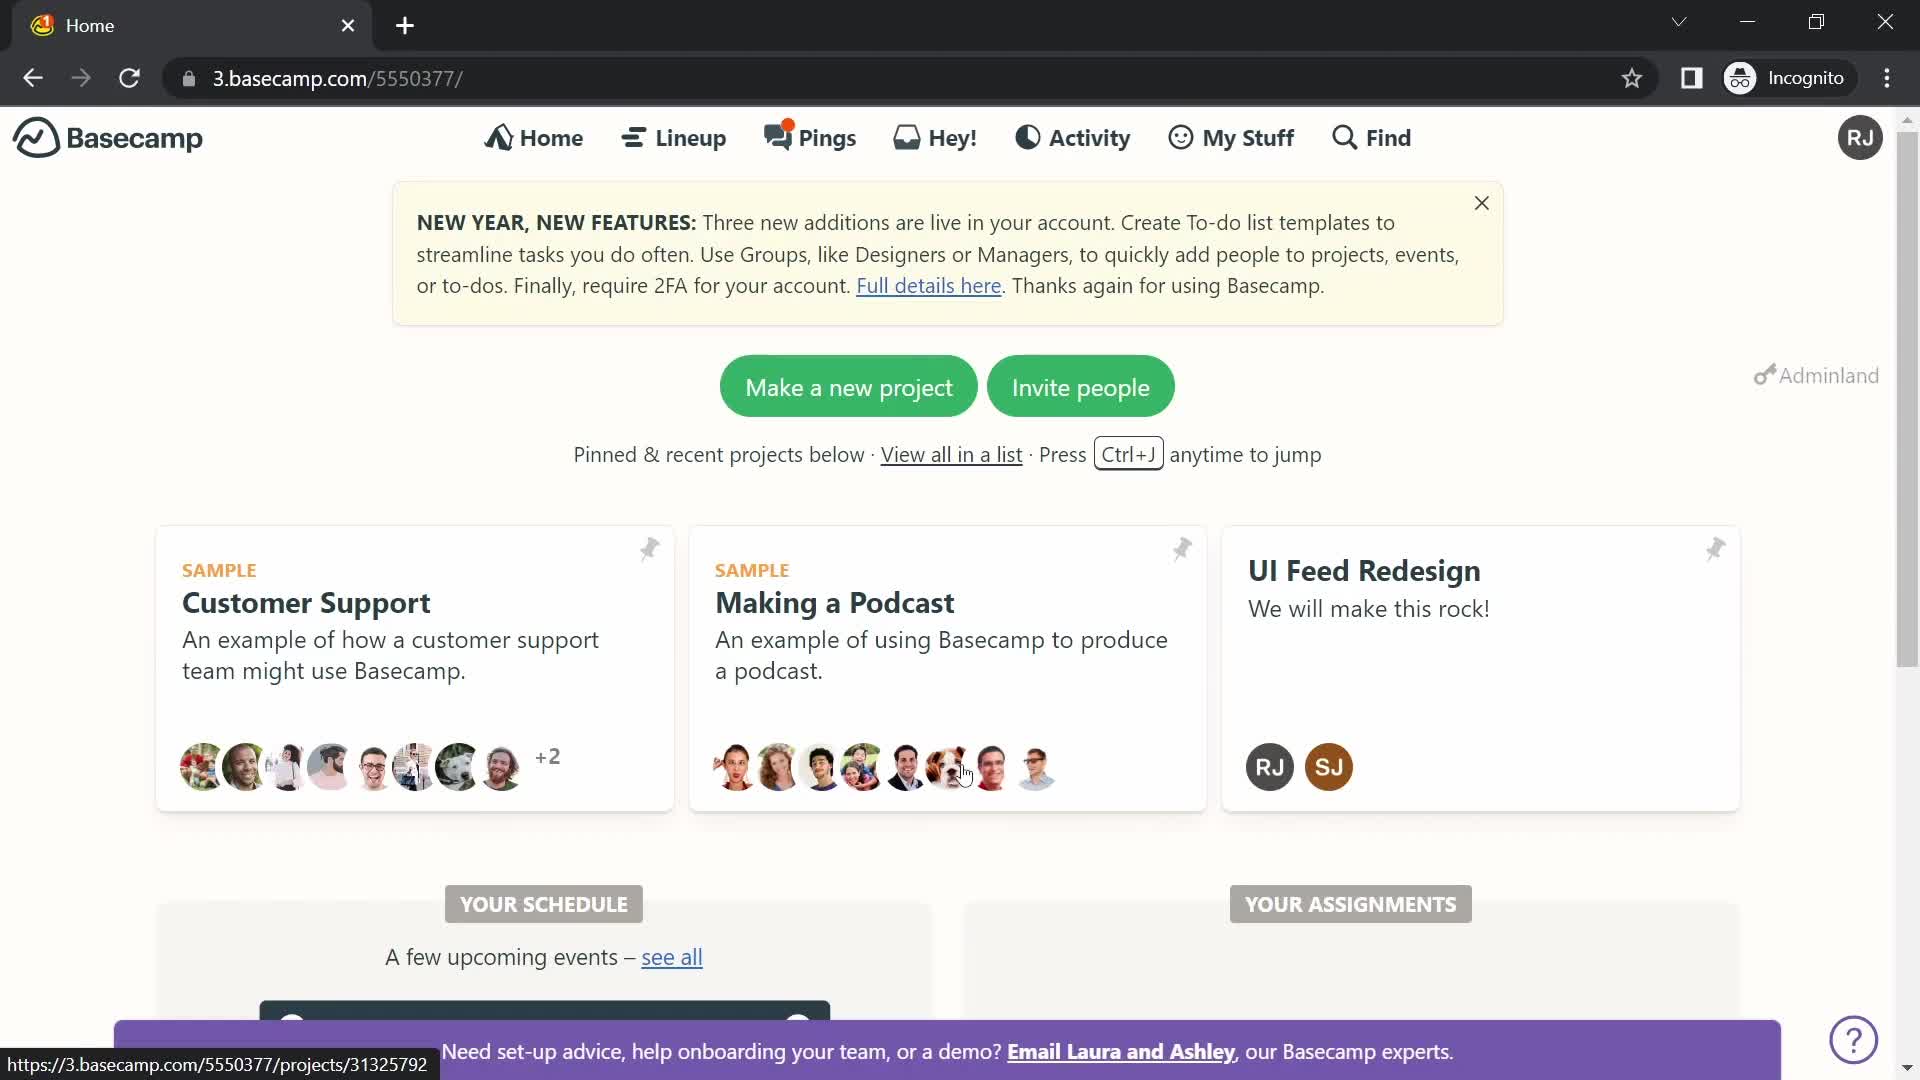The width and height of the screenshot is (1920, 1080).
Task: Toggle pin on Customer Support project
Action: (x=649, y=549)
